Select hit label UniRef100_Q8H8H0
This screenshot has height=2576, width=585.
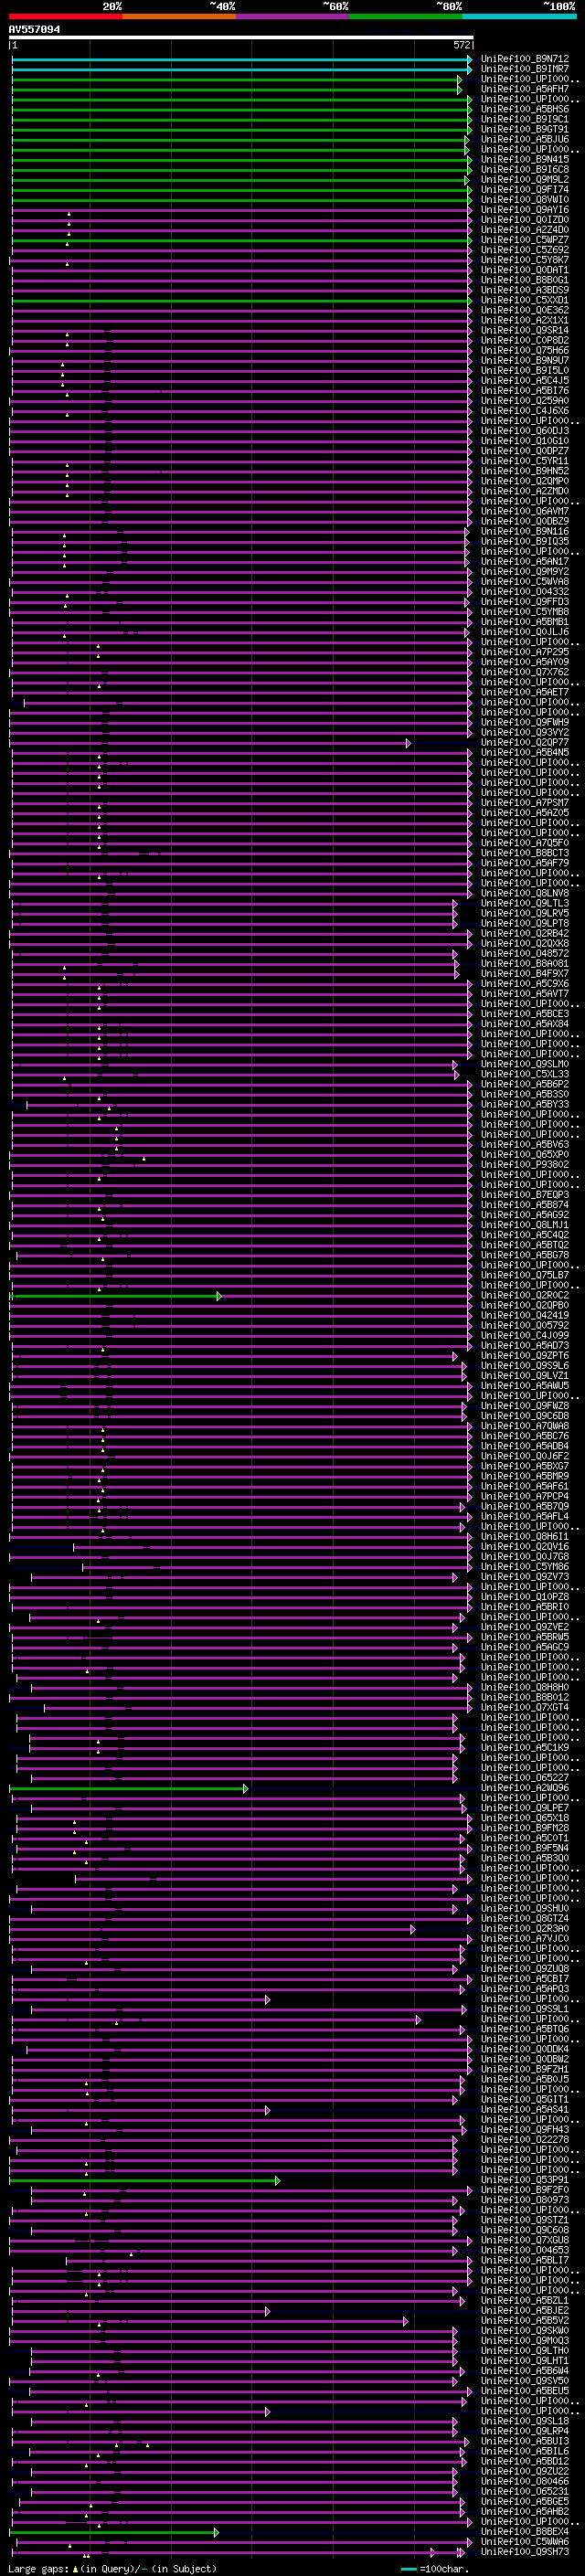tap(525, 1687)
